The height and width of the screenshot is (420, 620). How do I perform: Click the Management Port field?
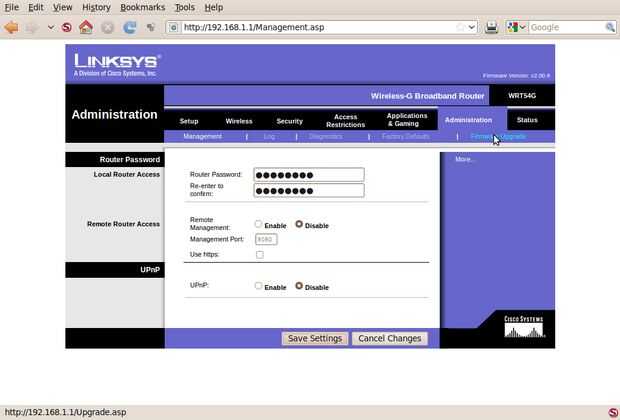[x=266, y=239]
